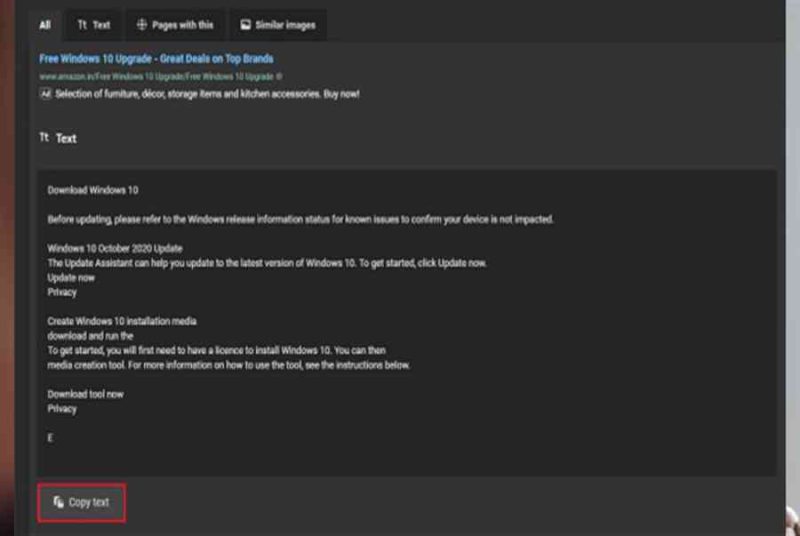The height and width of the screenshot is (536, 800).
Task: Click the Download tool now text line
Action: [85, 394]
